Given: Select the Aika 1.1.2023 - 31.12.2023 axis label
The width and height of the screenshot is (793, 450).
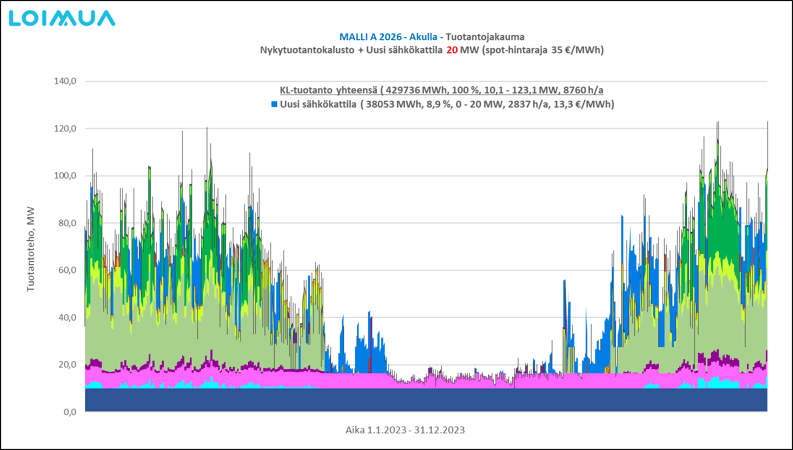Looking at the screenshot, I should (x=403, y=430).
